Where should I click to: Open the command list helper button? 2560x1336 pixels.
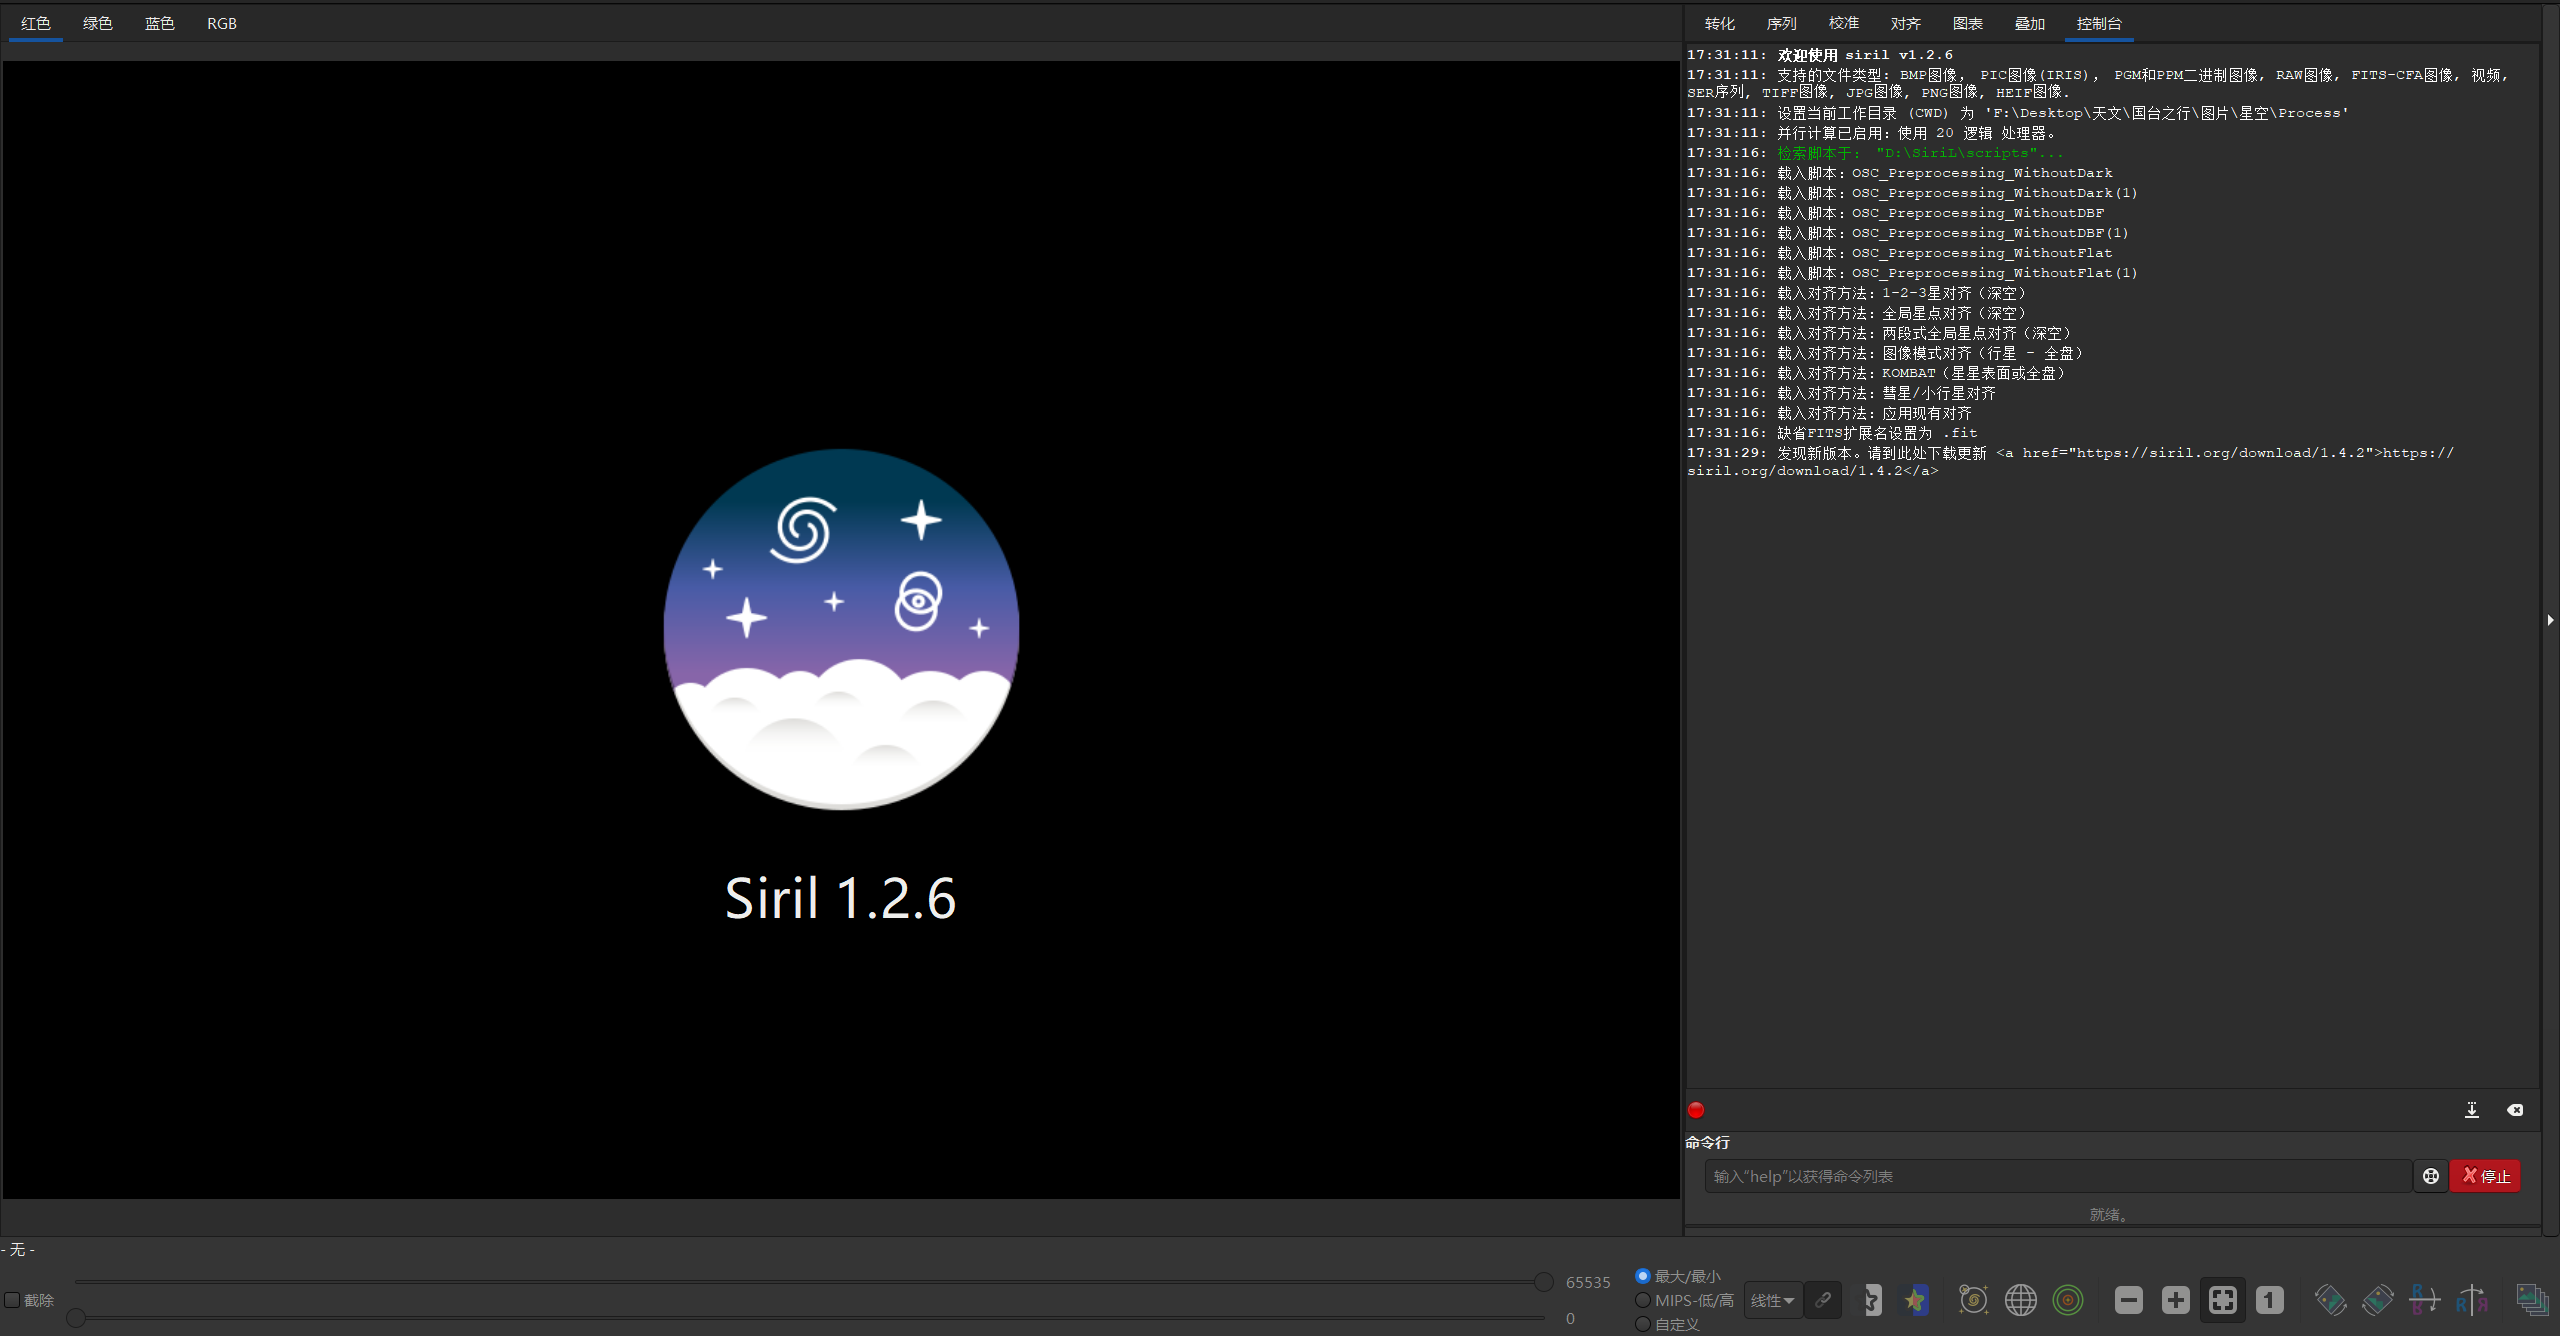point(2431,1176)
